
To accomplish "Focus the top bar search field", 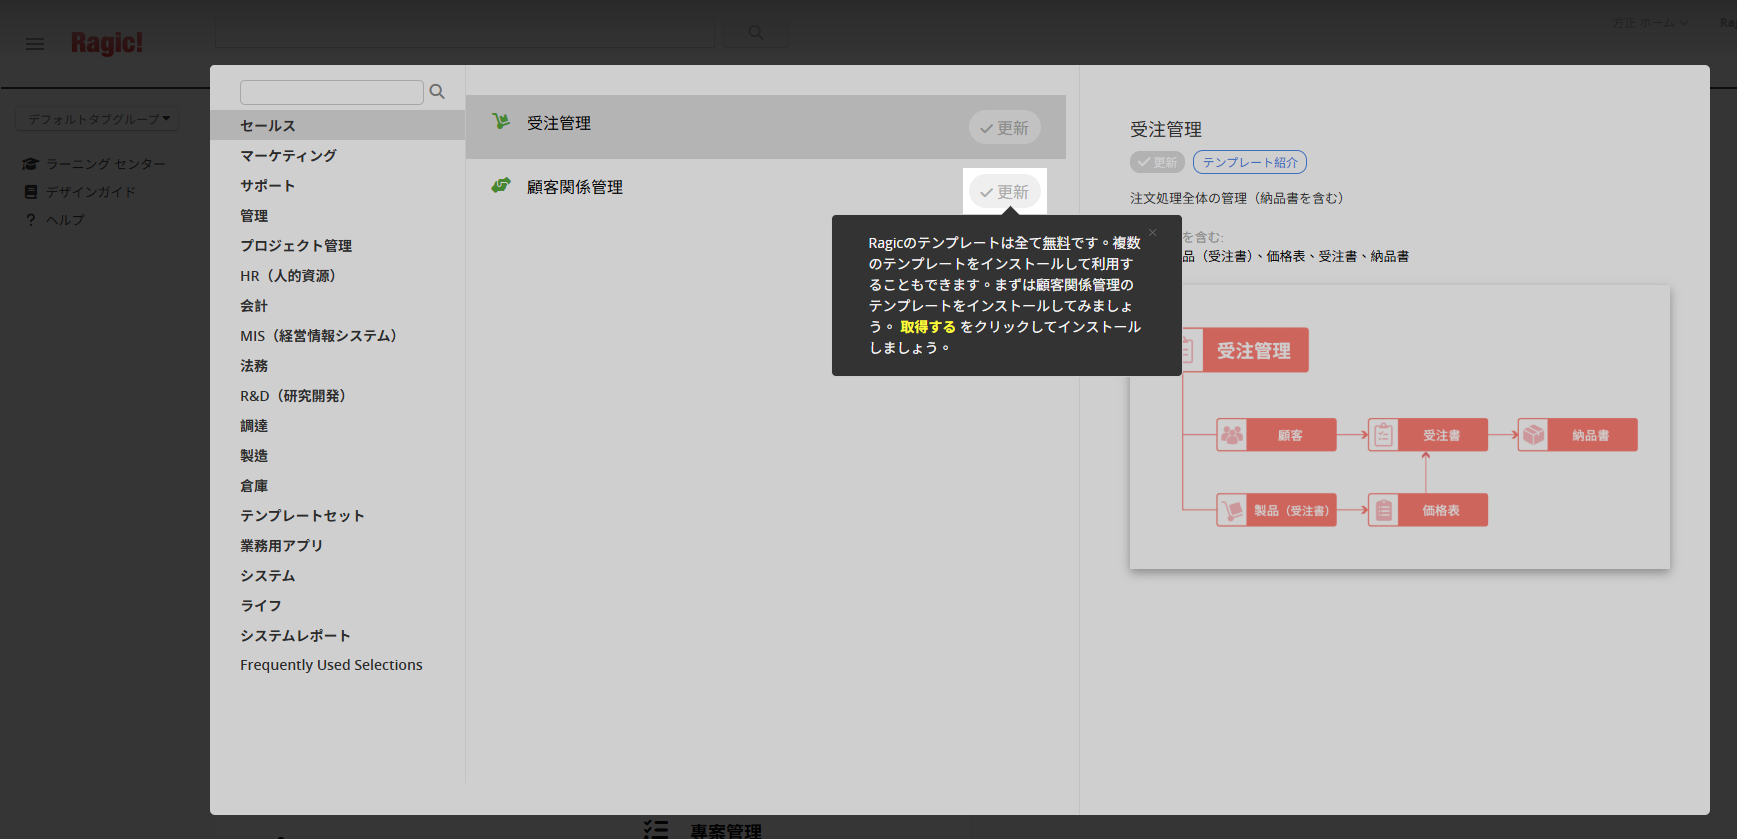I will 465,33.
